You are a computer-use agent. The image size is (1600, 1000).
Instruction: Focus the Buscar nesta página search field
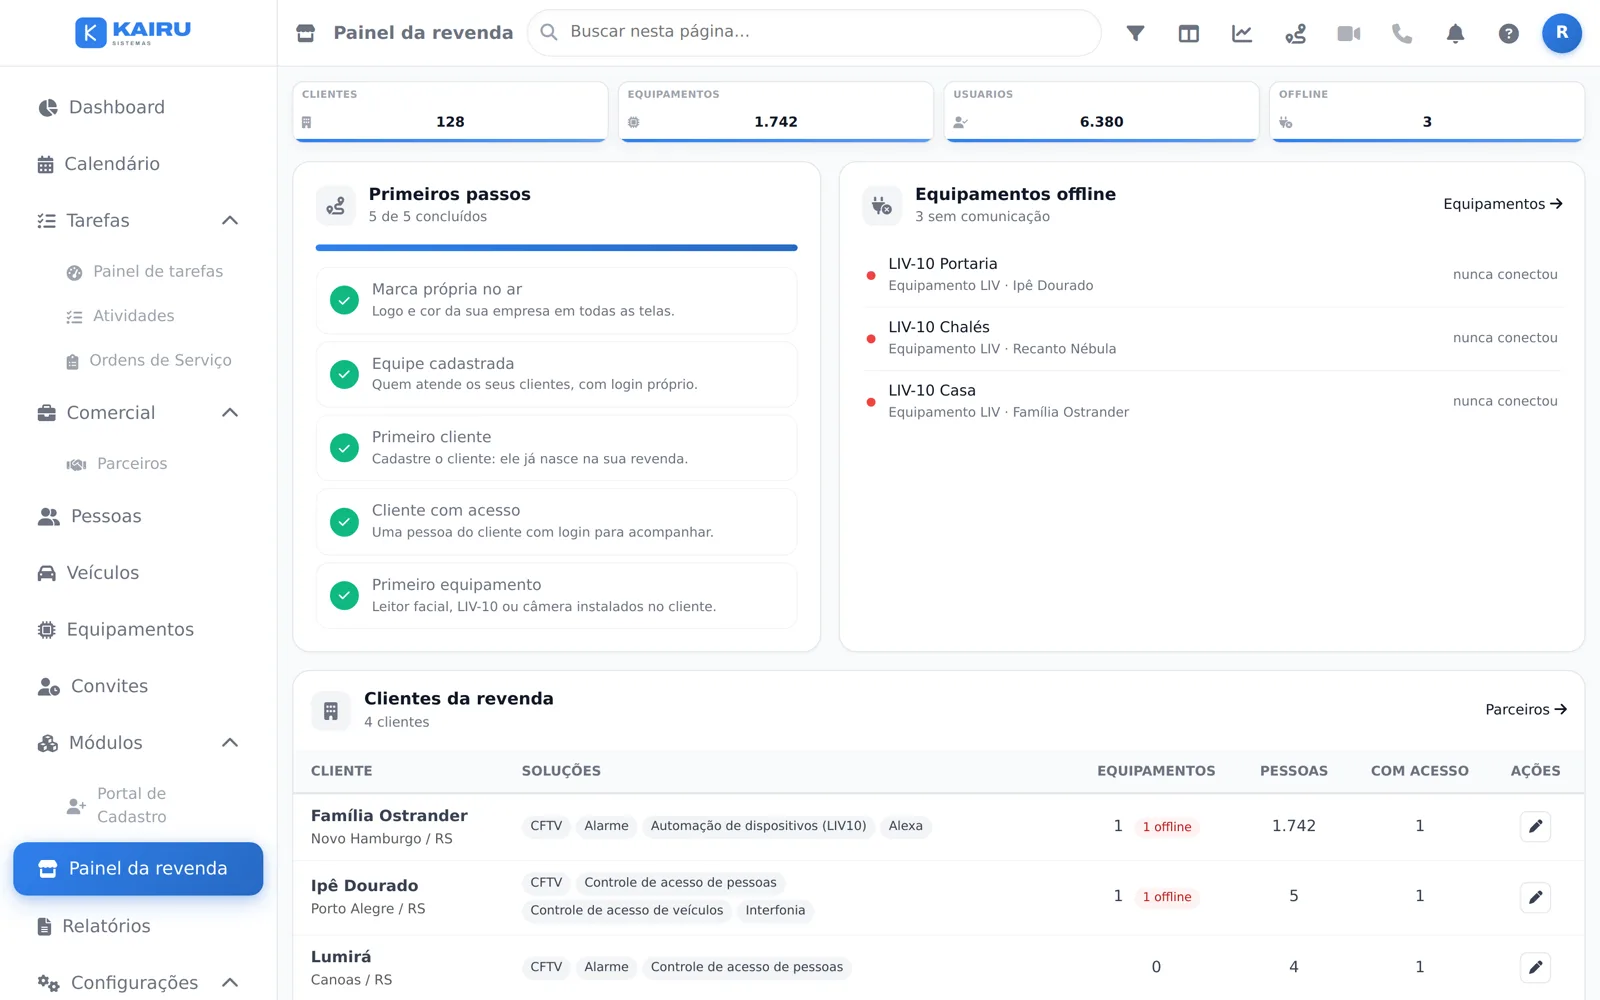coord(814,33)
